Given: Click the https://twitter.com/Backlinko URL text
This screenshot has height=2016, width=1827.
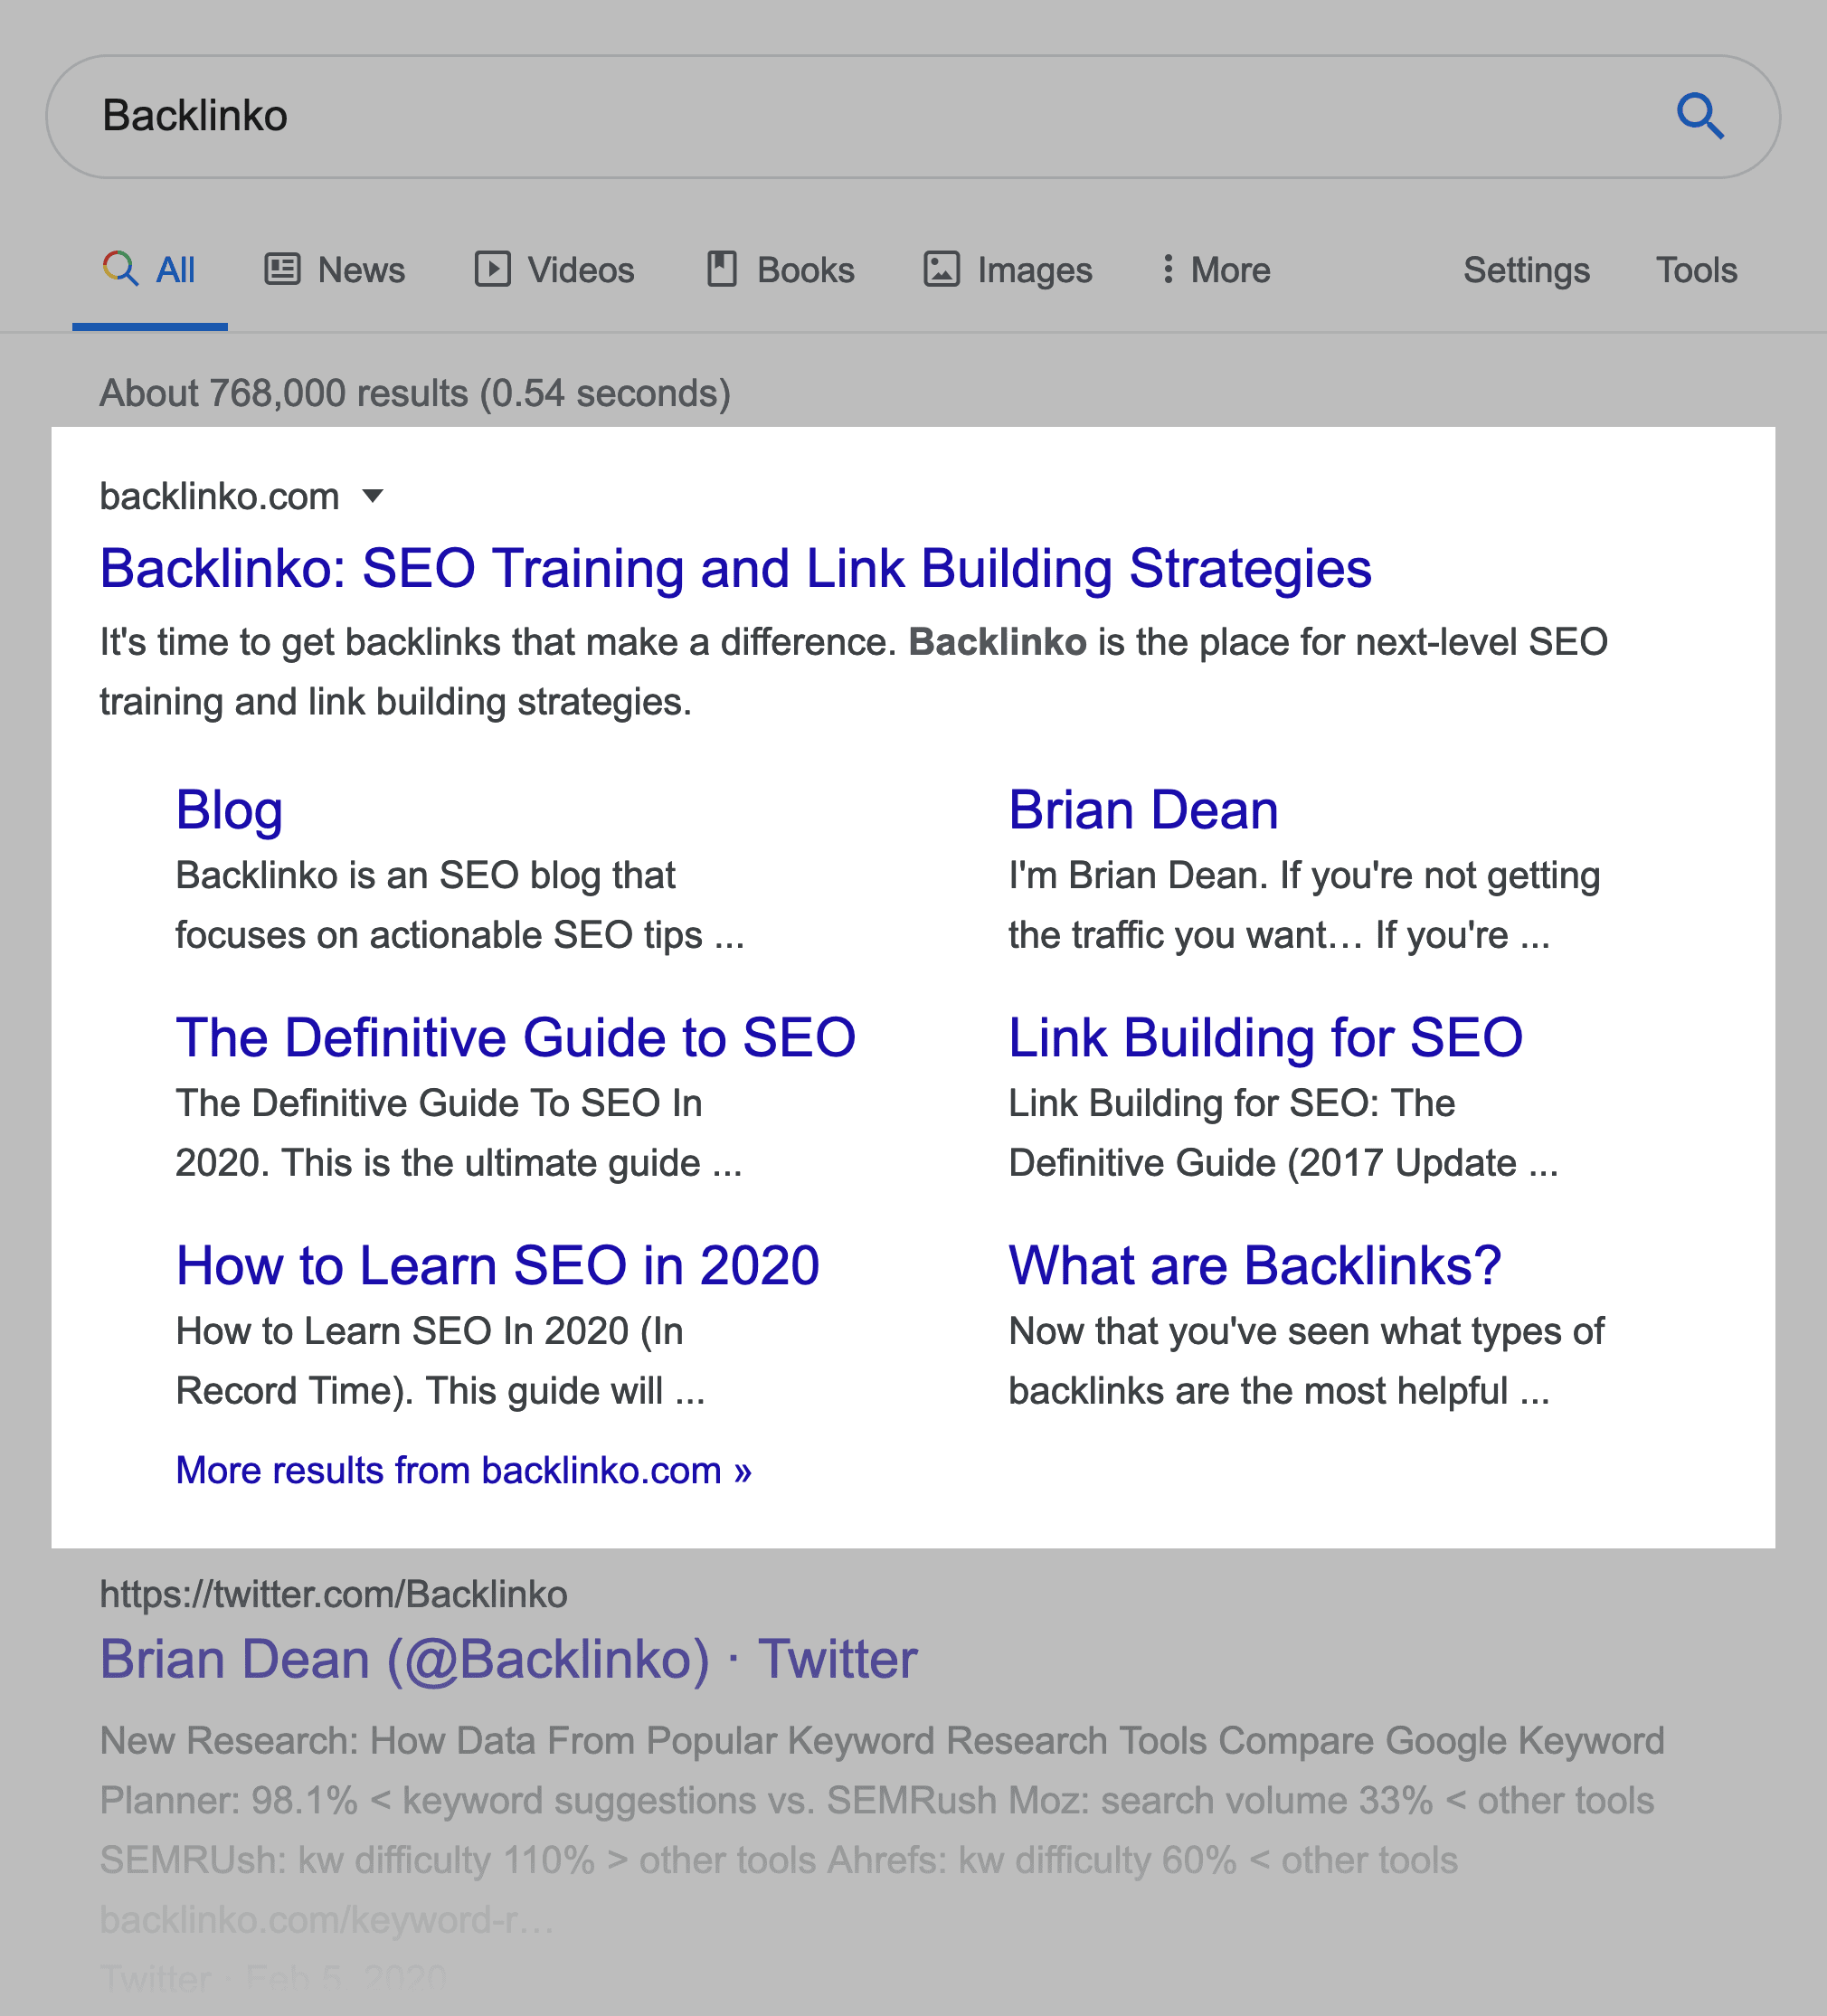Looking at the screenshot, I should coord(333,1594).
